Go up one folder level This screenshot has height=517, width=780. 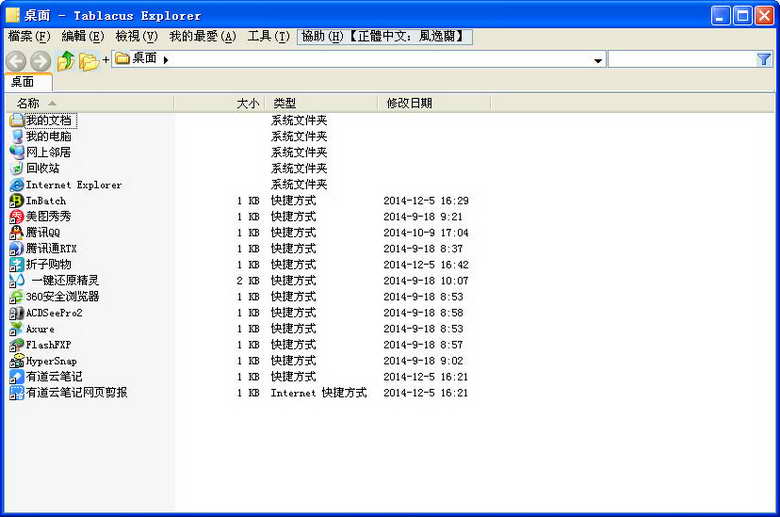(65, 61)
